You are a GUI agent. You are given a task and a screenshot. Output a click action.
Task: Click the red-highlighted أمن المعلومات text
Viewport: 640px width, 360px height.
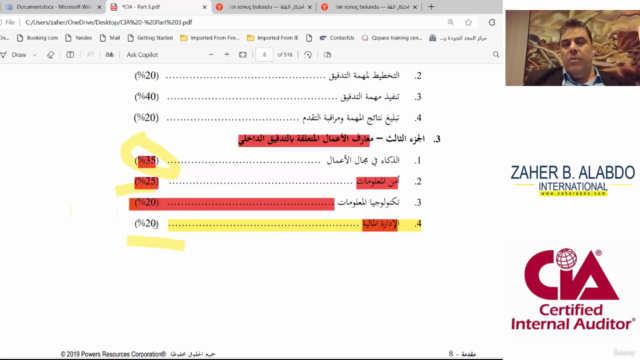[x=378, y=182]
